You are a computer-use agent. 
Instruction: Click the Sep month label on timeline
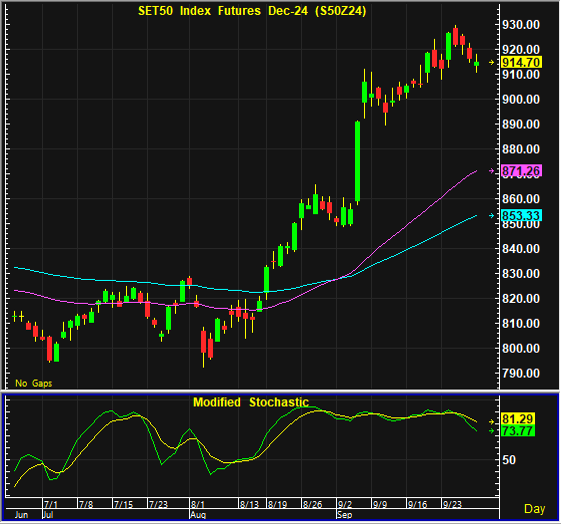(x=345, y=515)
